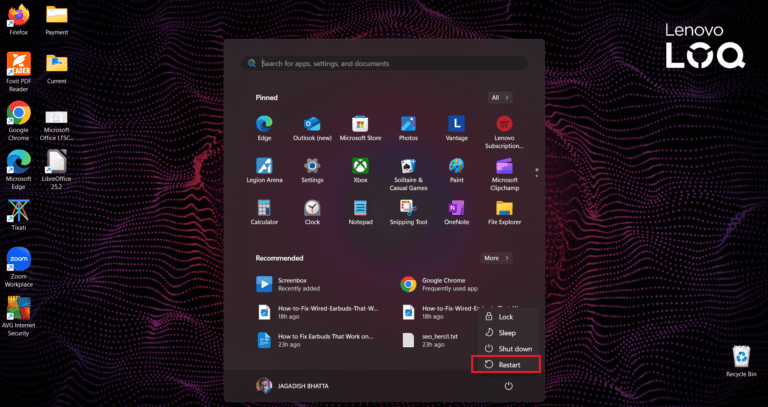Open the Xbox app
The image size is (768, 407).
(360, 170)
